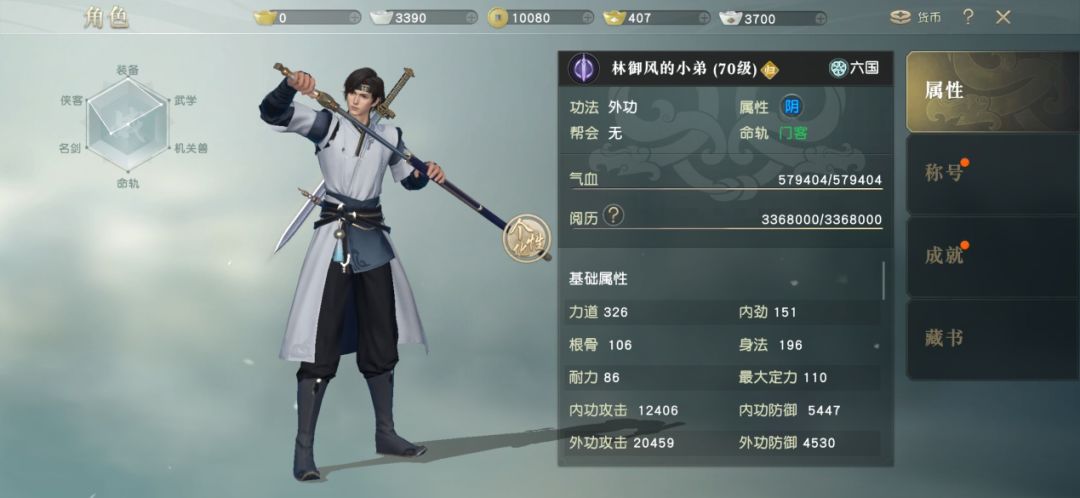The height and width of the screenshot is (498, 1080).
Task: Add silver with plus beside 3390
Action: tap(470, 19)
